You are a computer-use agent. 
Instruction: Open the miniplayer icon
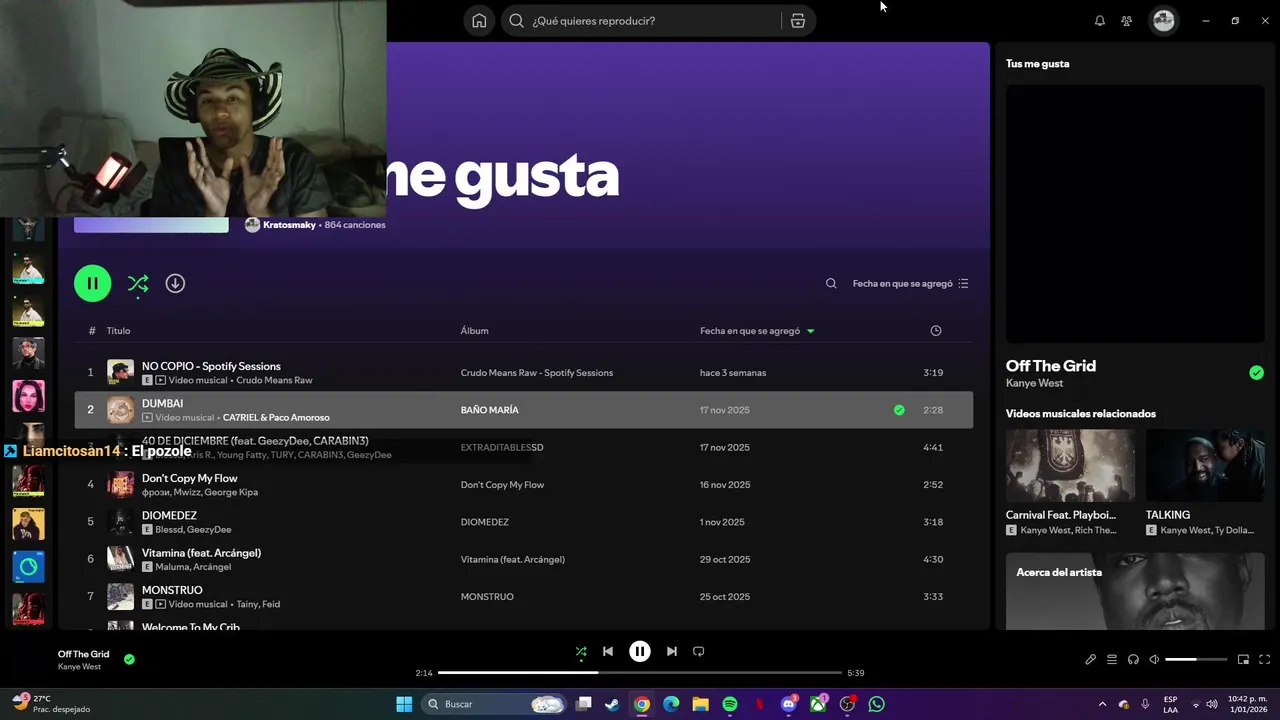coord(1243,659)
